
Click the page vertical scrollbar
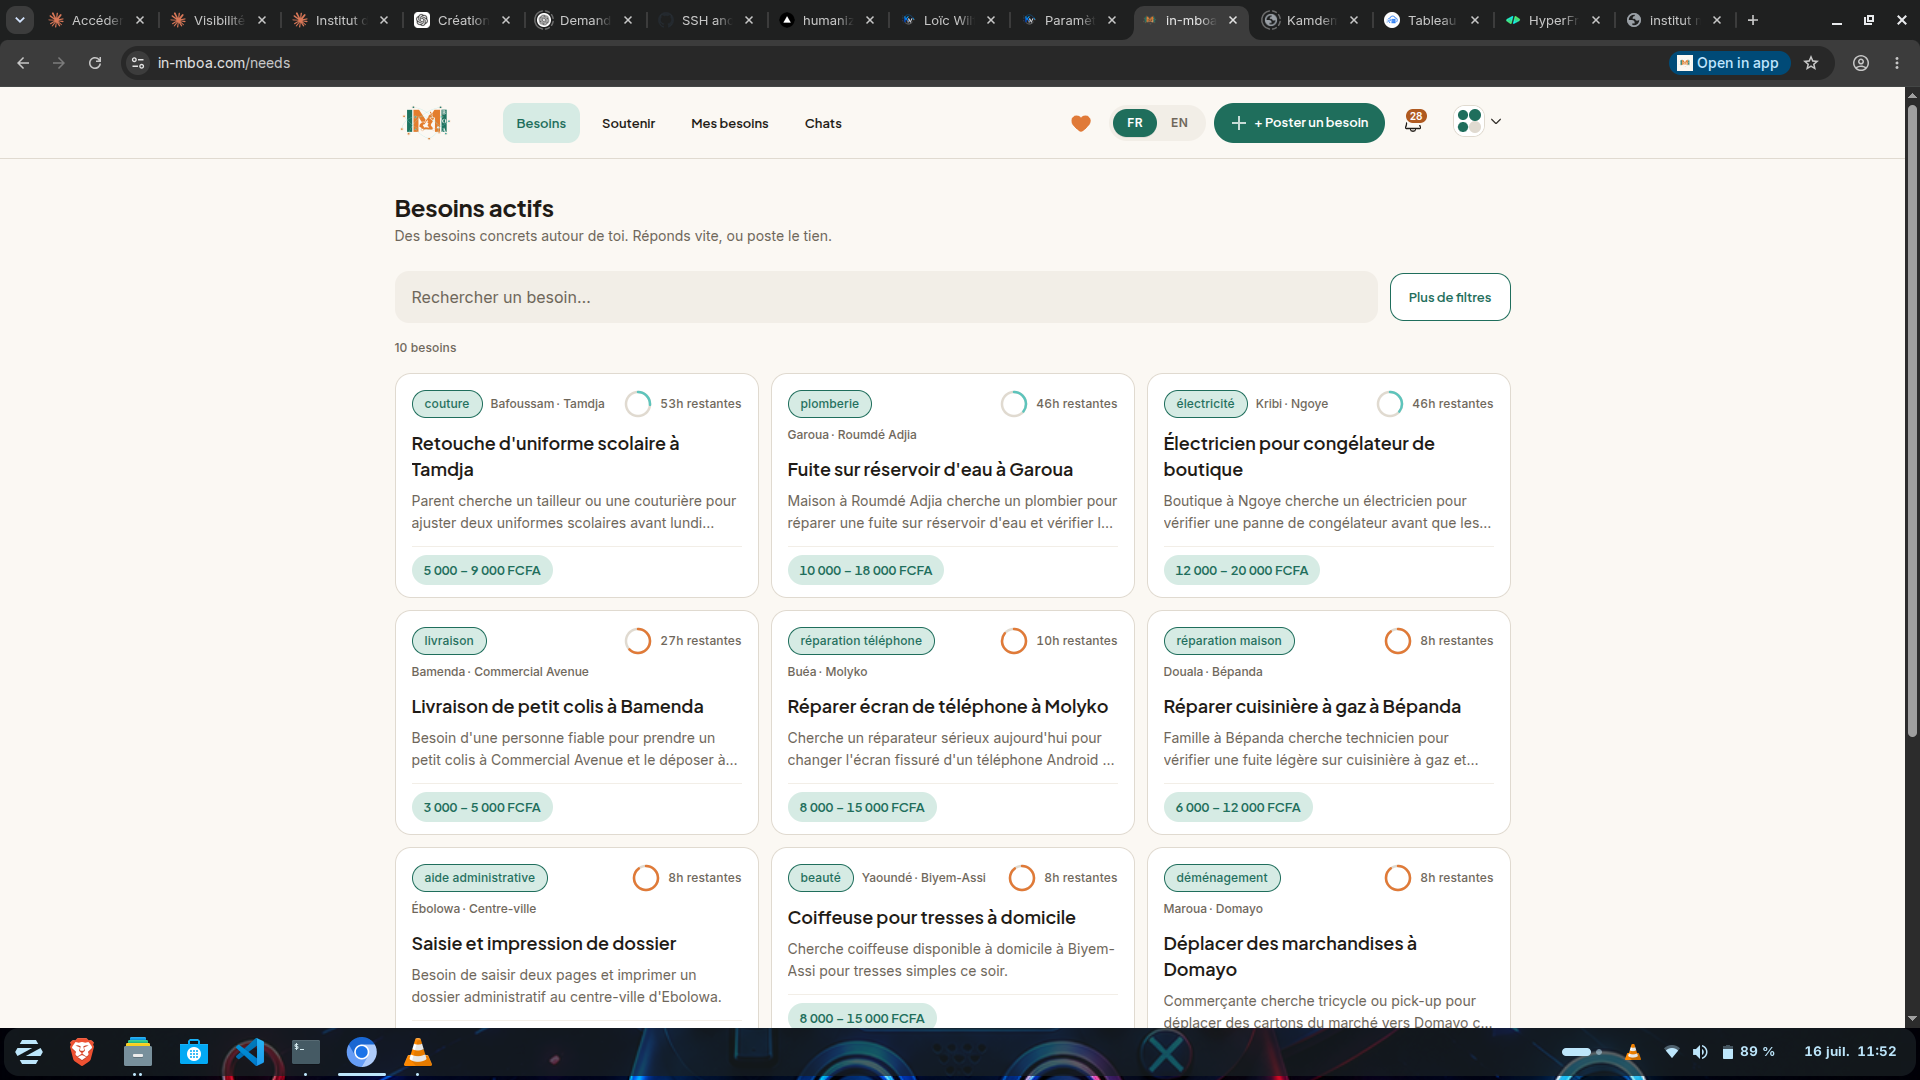coord(1912,420)
